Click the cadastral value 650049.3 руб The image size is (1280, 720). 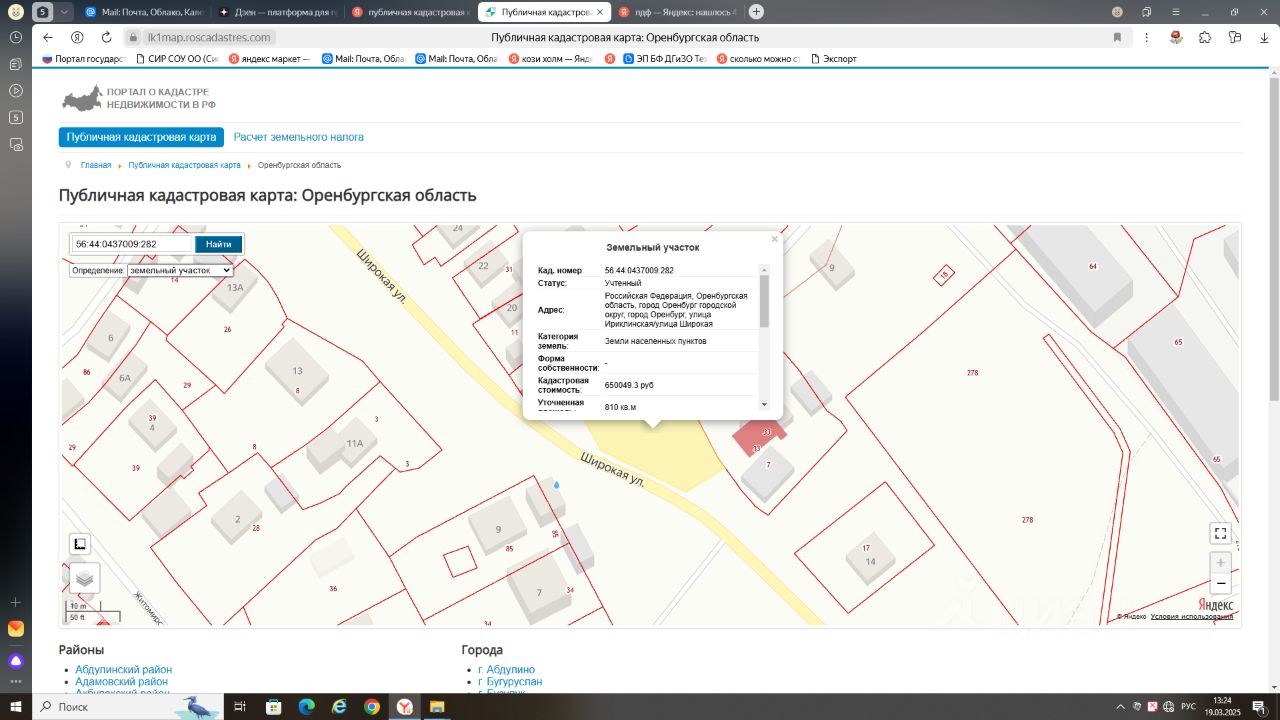click(x=629, y=385)
